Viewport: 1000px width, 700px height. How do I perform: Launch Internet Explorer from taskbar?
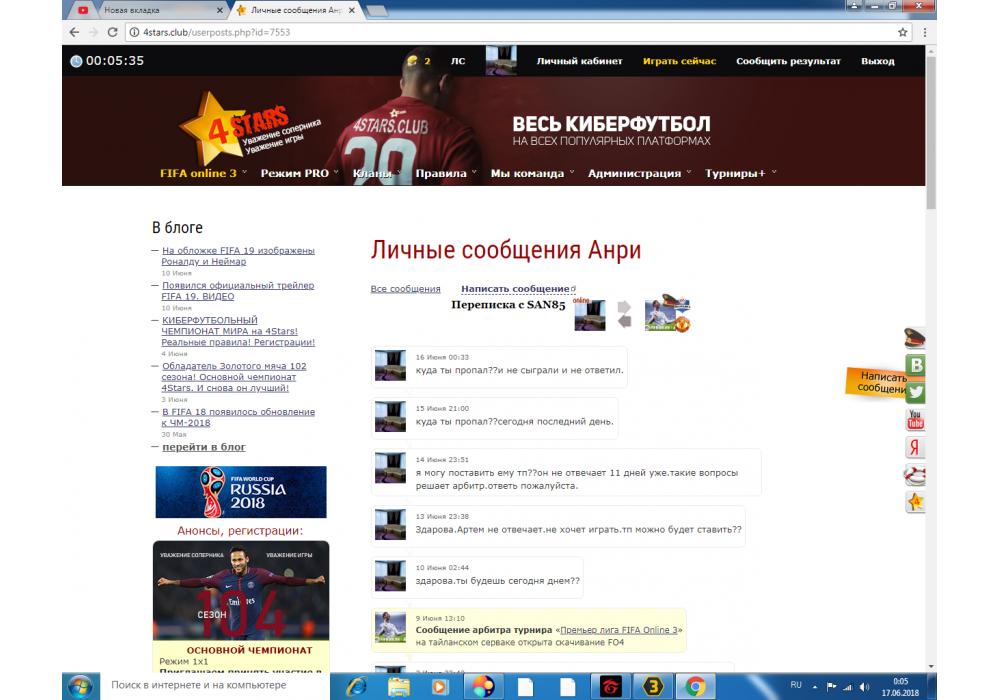pyautogui.click(x=356, y=687)
